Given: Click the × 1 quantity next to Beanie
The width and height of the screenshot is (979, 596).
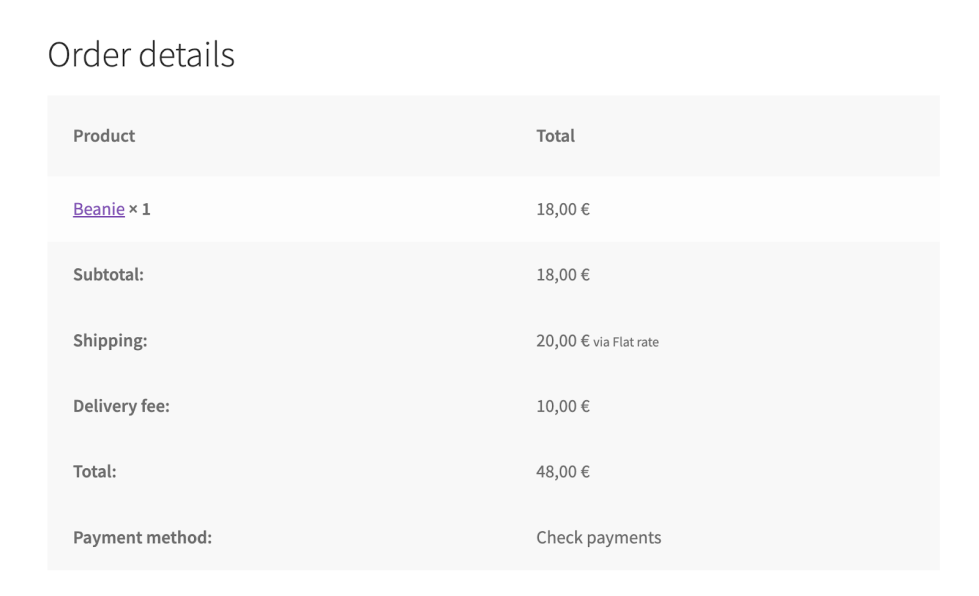Looking at the screenshot, I should pyautogui.click(x=139, y=209).
